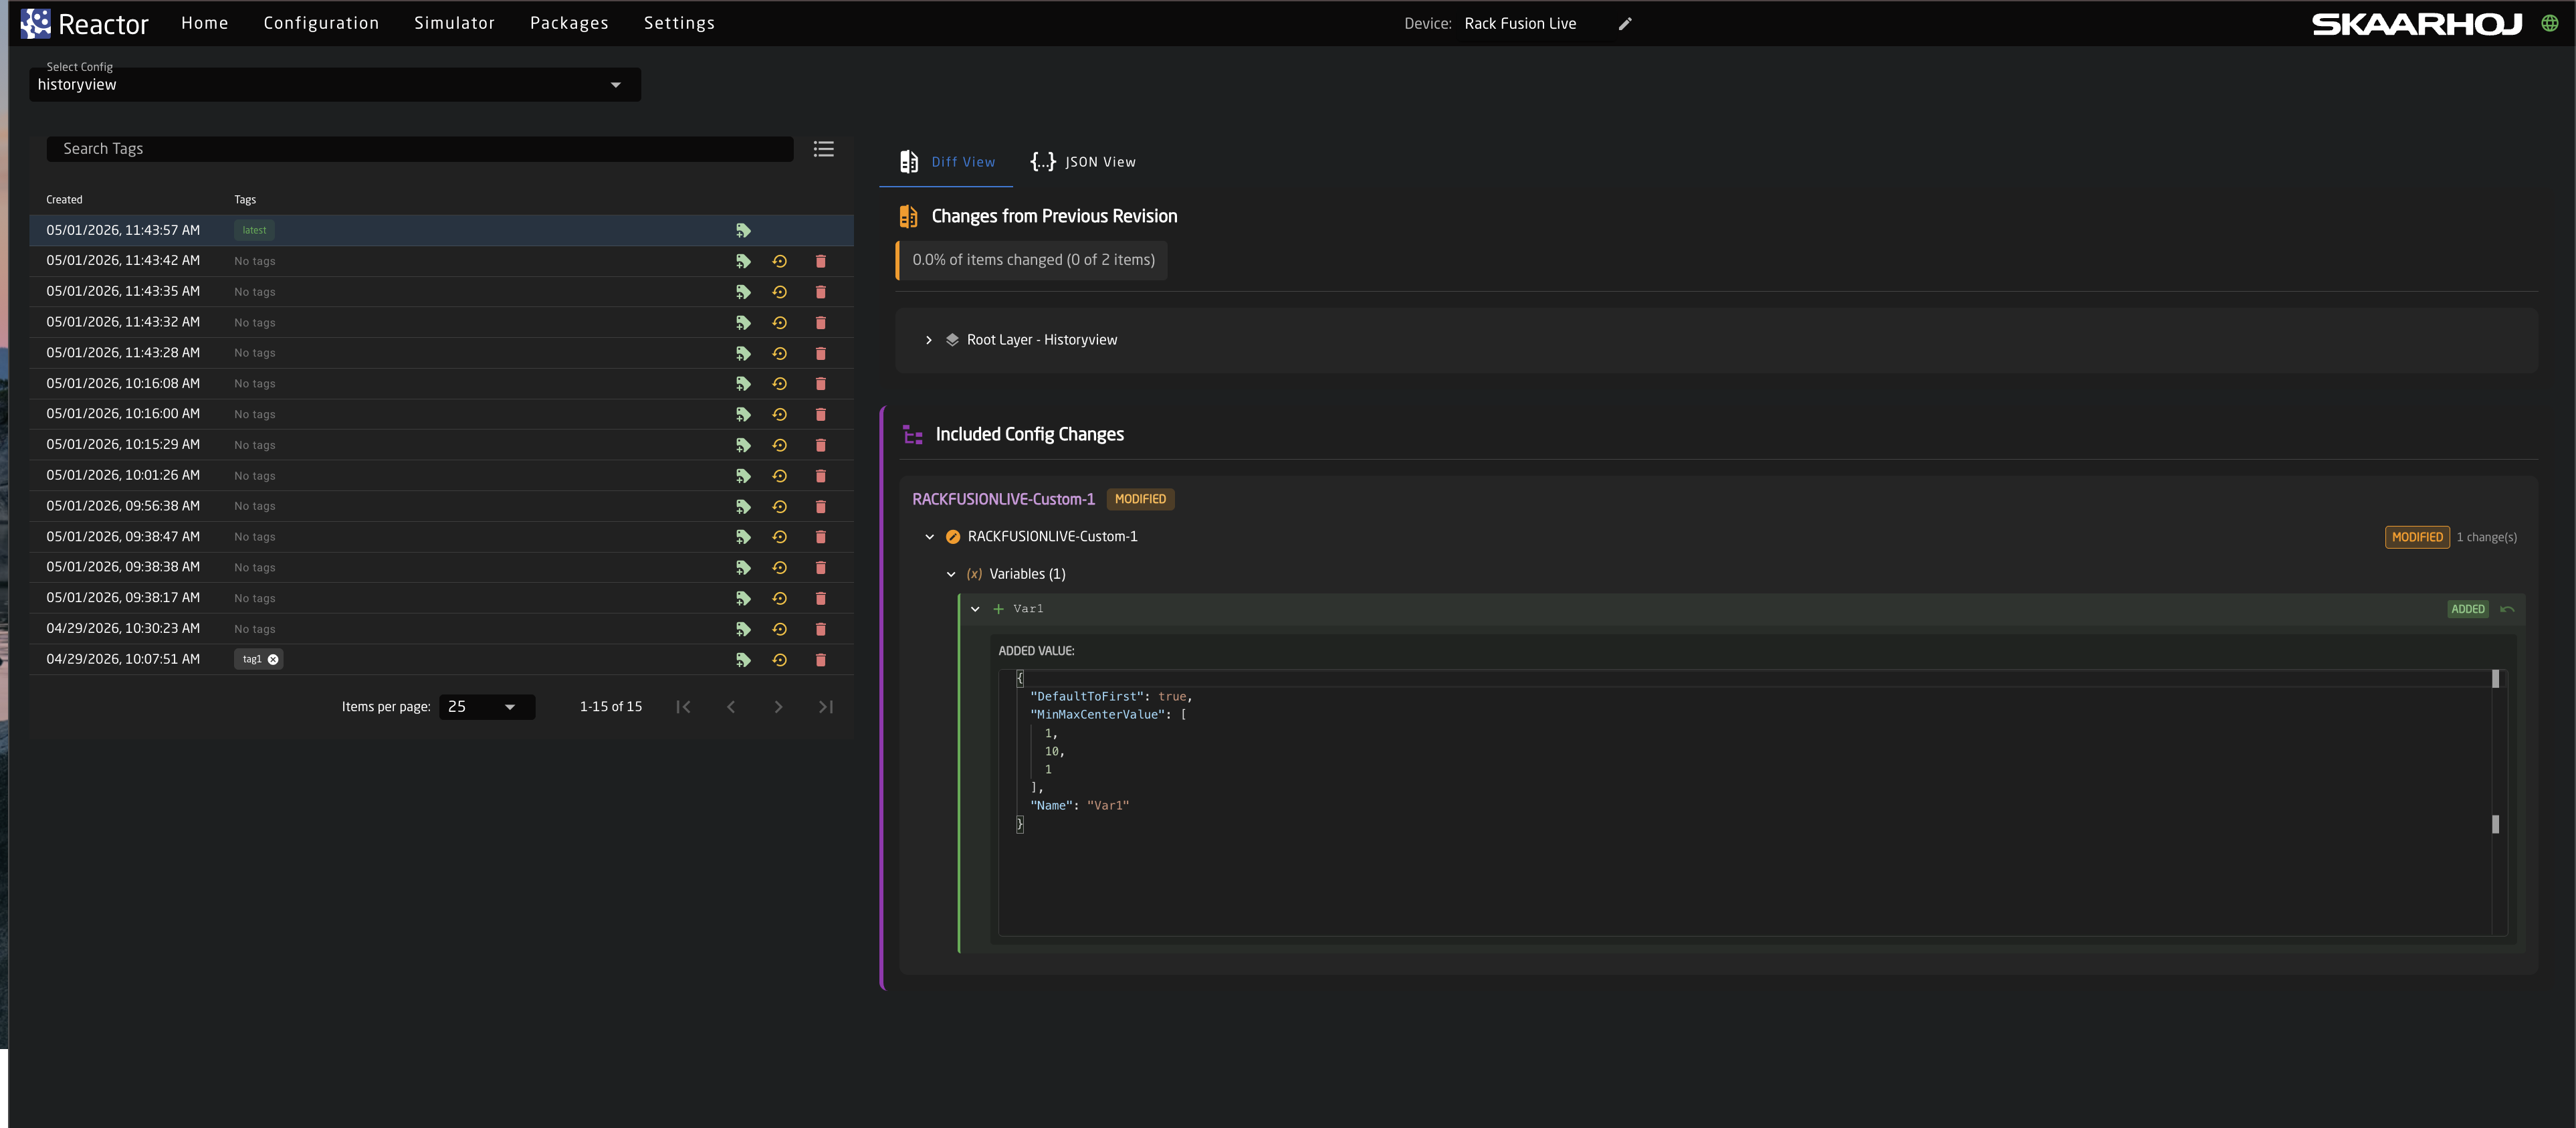This screenshot has height=1128, width=2576.
Task: Add tag to the 09:38:47 AM revision
Action: coord(743,537)
